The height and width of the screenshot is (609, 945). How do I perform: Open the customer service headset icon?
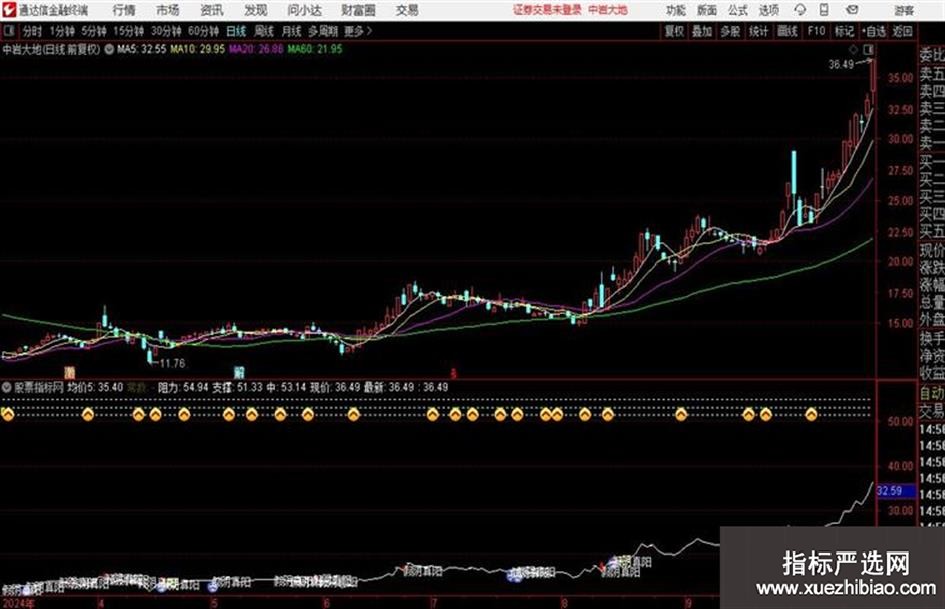click(800, 10)
